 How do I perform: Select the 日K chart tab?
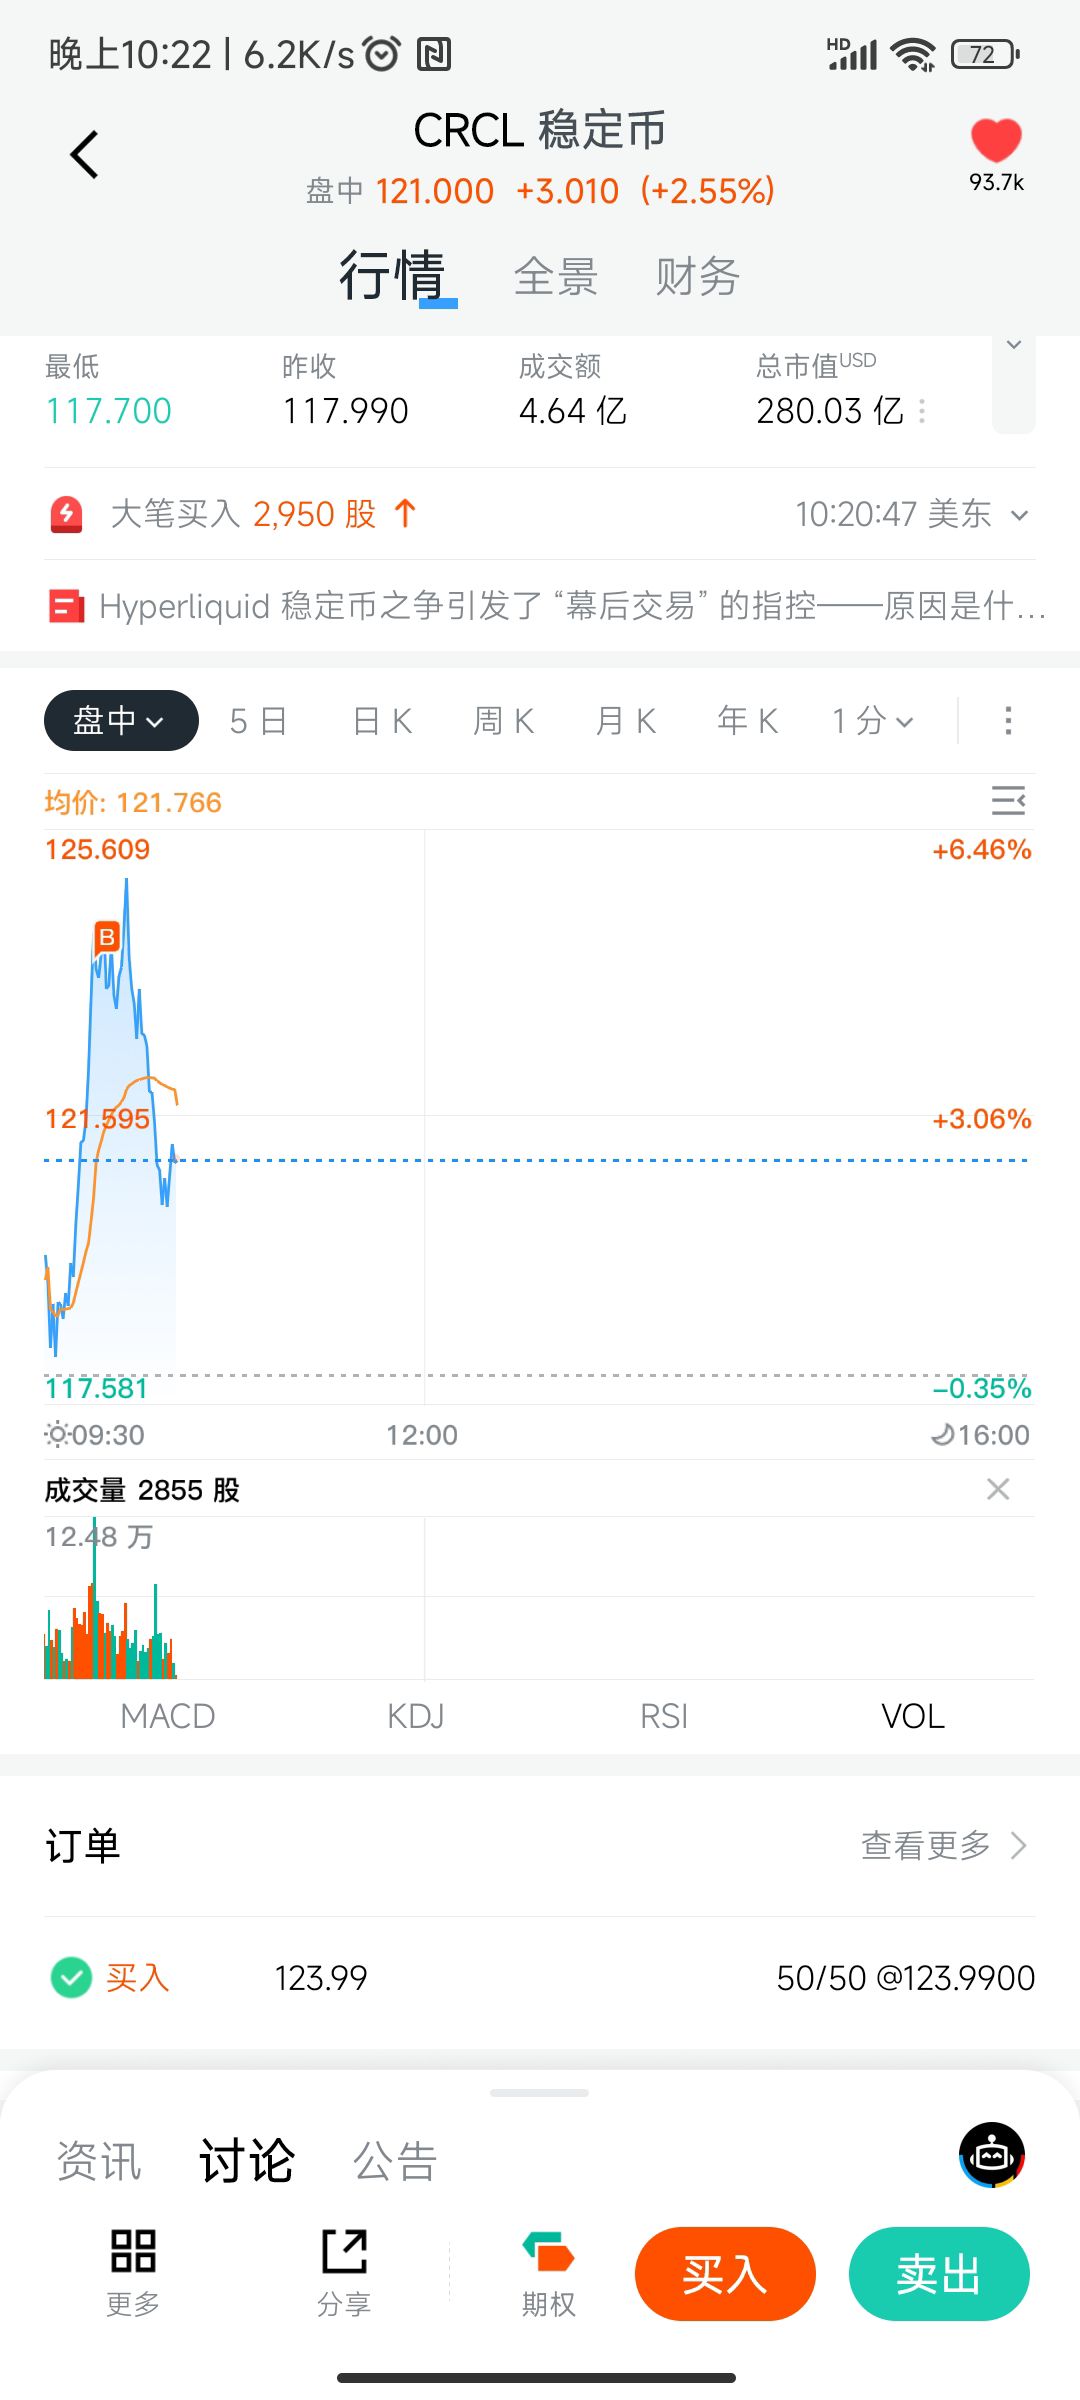point(383,721)
